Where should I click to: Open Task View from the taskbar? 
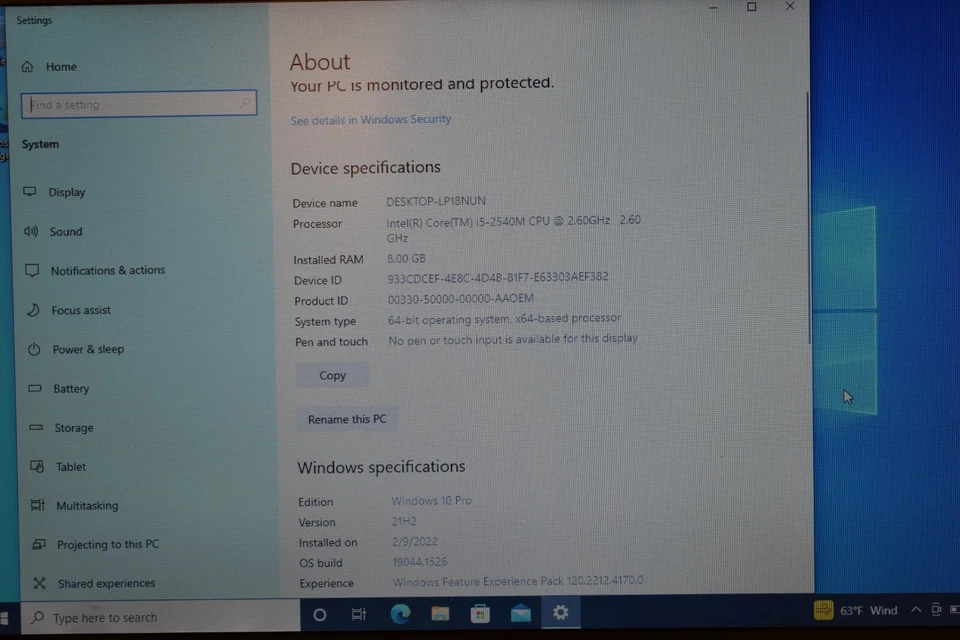(x=359, y=614)
